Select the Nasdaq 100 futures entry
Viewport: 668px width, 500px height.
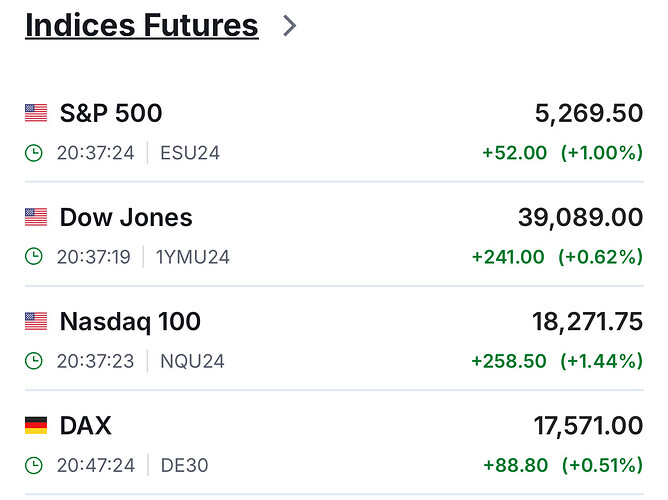(130, 321)
